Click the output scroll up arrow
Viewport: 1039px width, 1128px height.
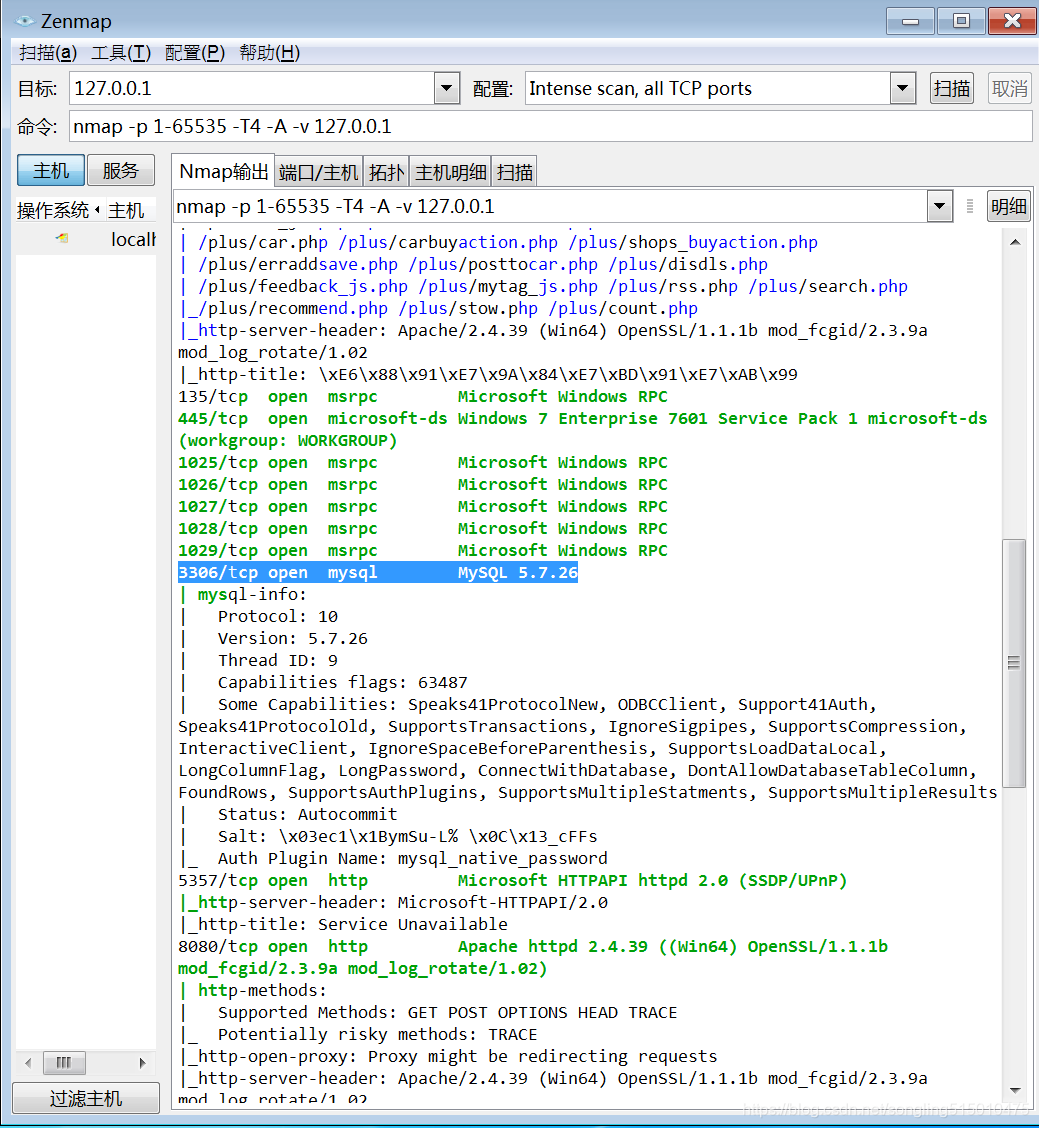point(1015,242)
